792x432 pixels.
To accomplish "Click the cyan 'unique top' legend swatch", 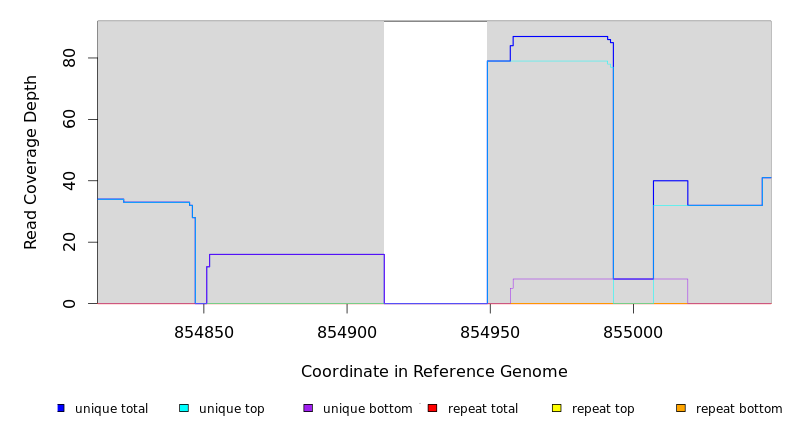I will (x=184, y=408).
